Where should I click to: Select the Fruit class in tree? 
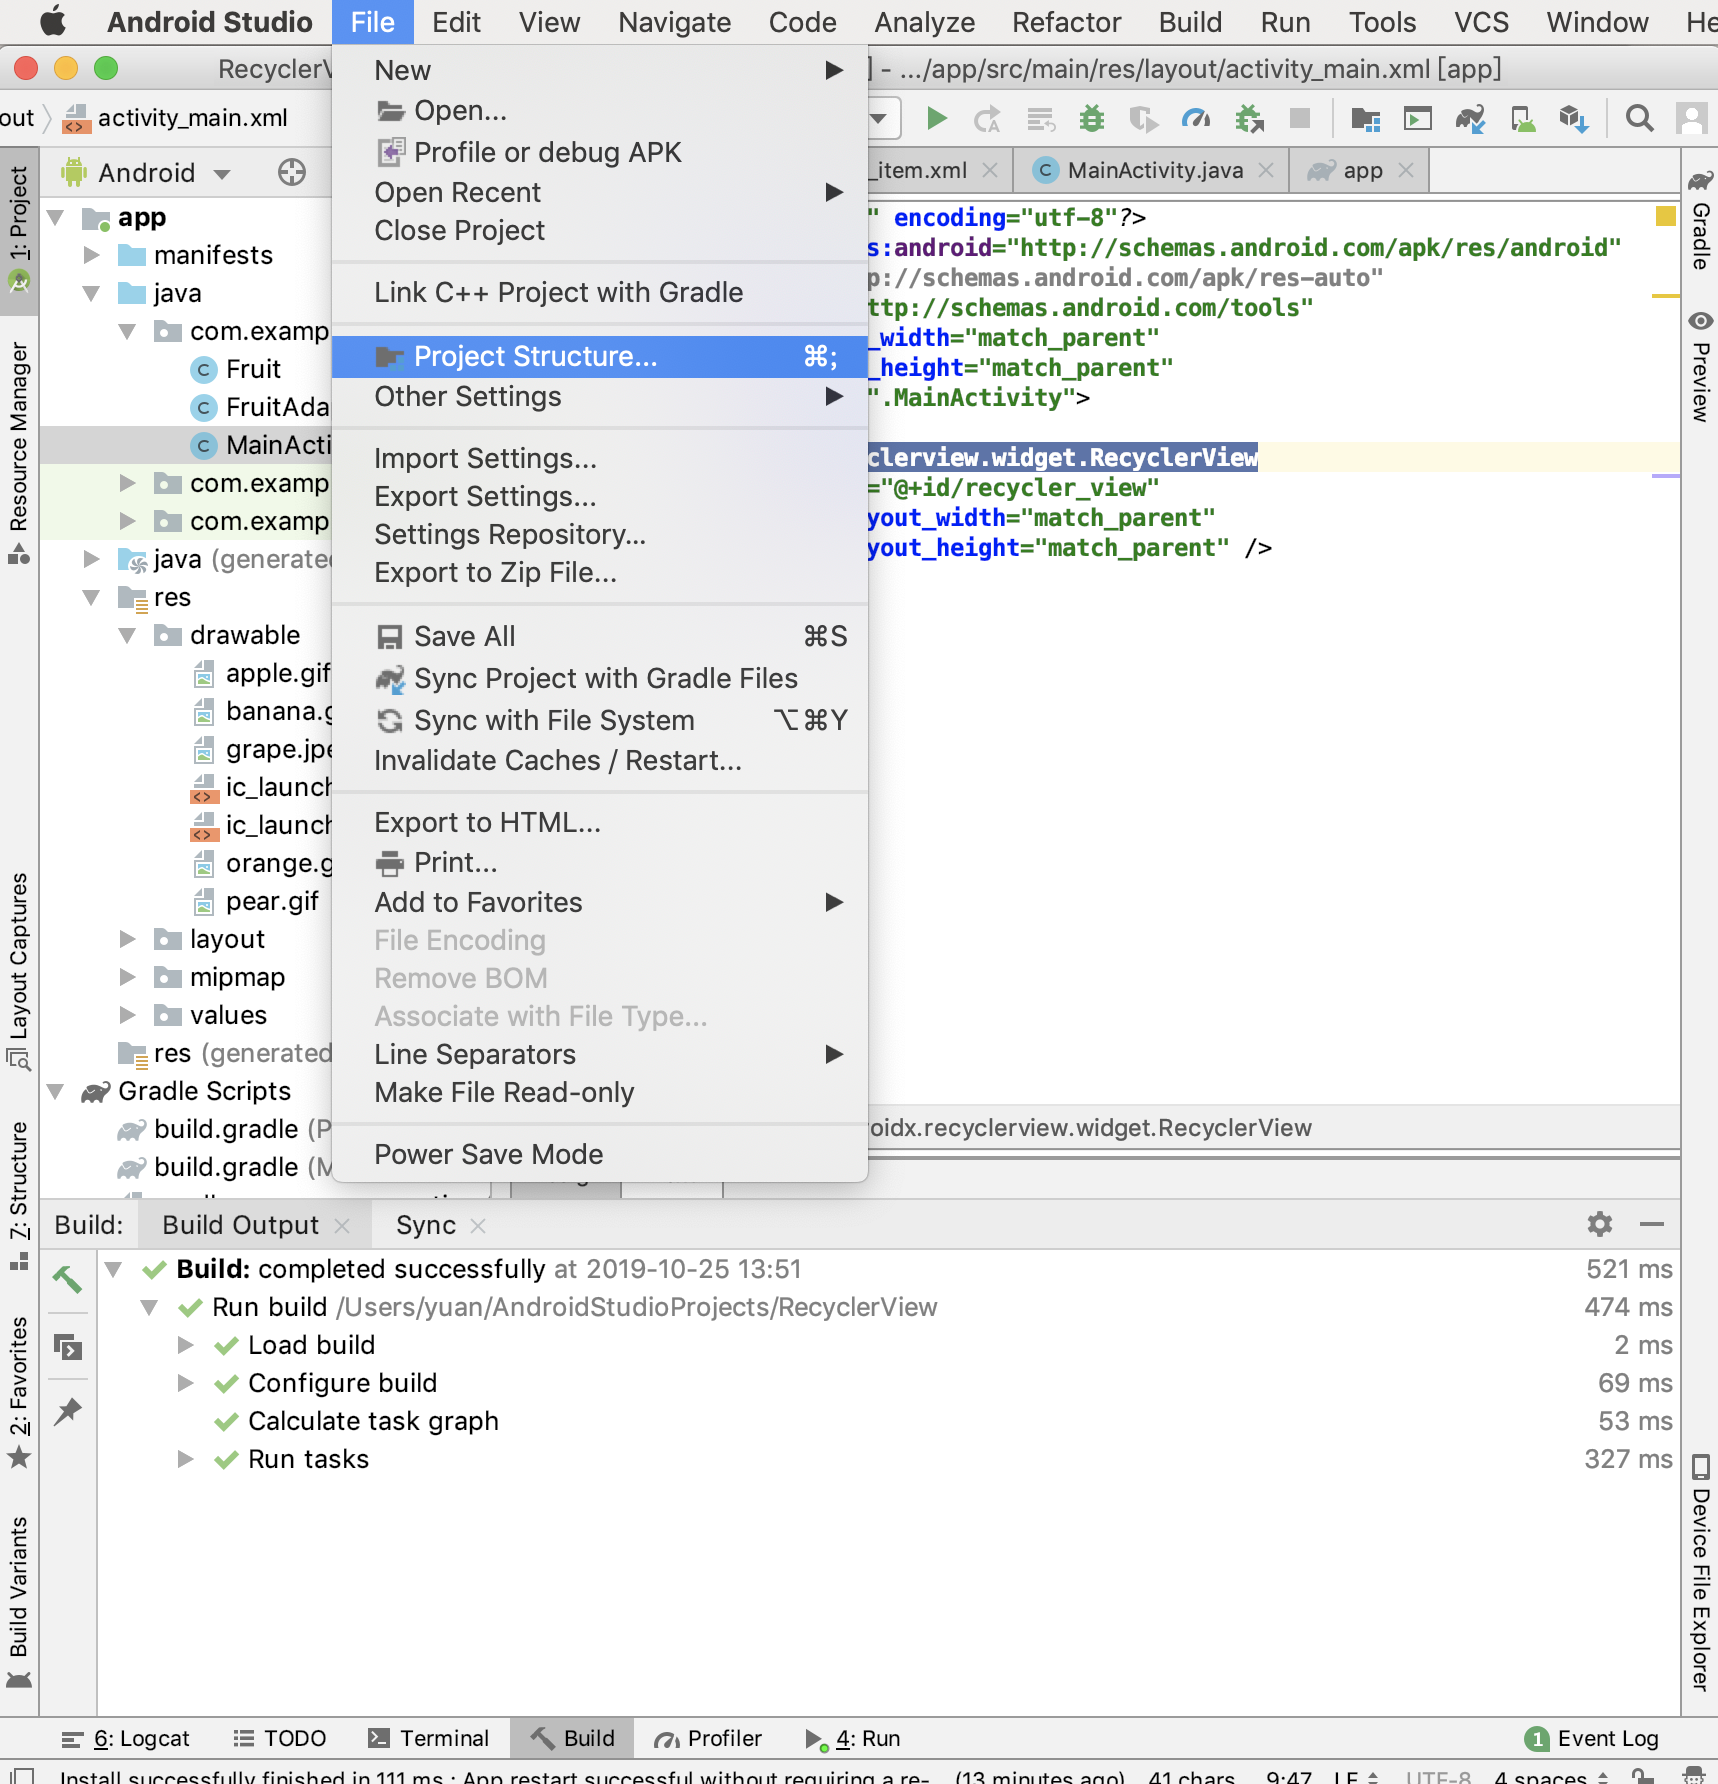(253, 369)
